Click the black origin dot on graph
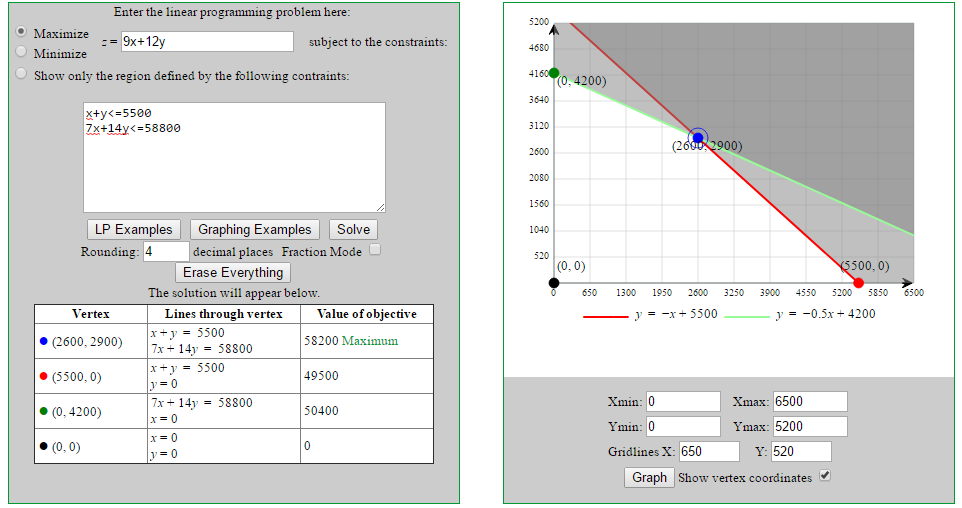The height and width of the screenshot is (508, 962). tap(554, 282)
